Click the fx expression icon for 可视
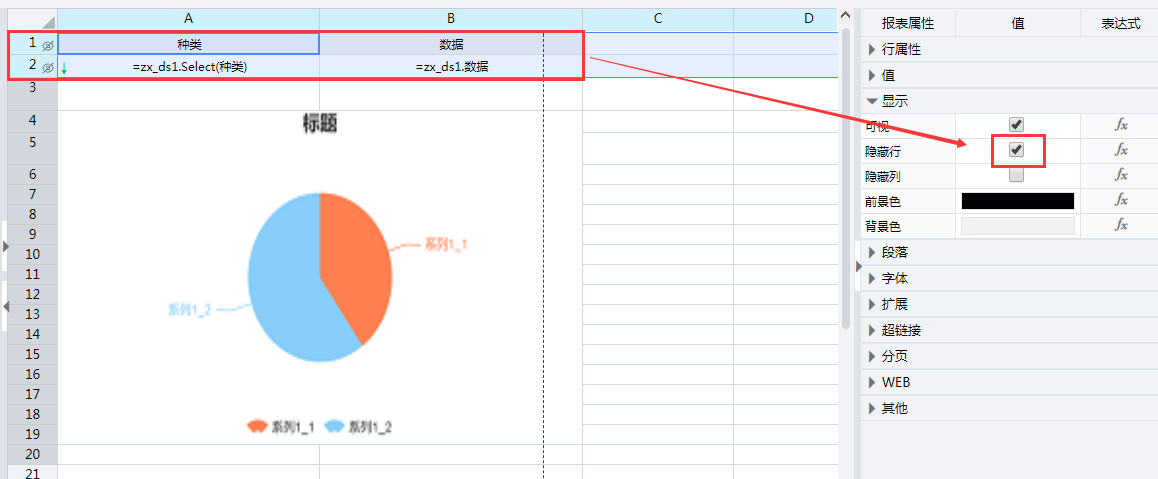1158x479 pixels. [1120, 125]
